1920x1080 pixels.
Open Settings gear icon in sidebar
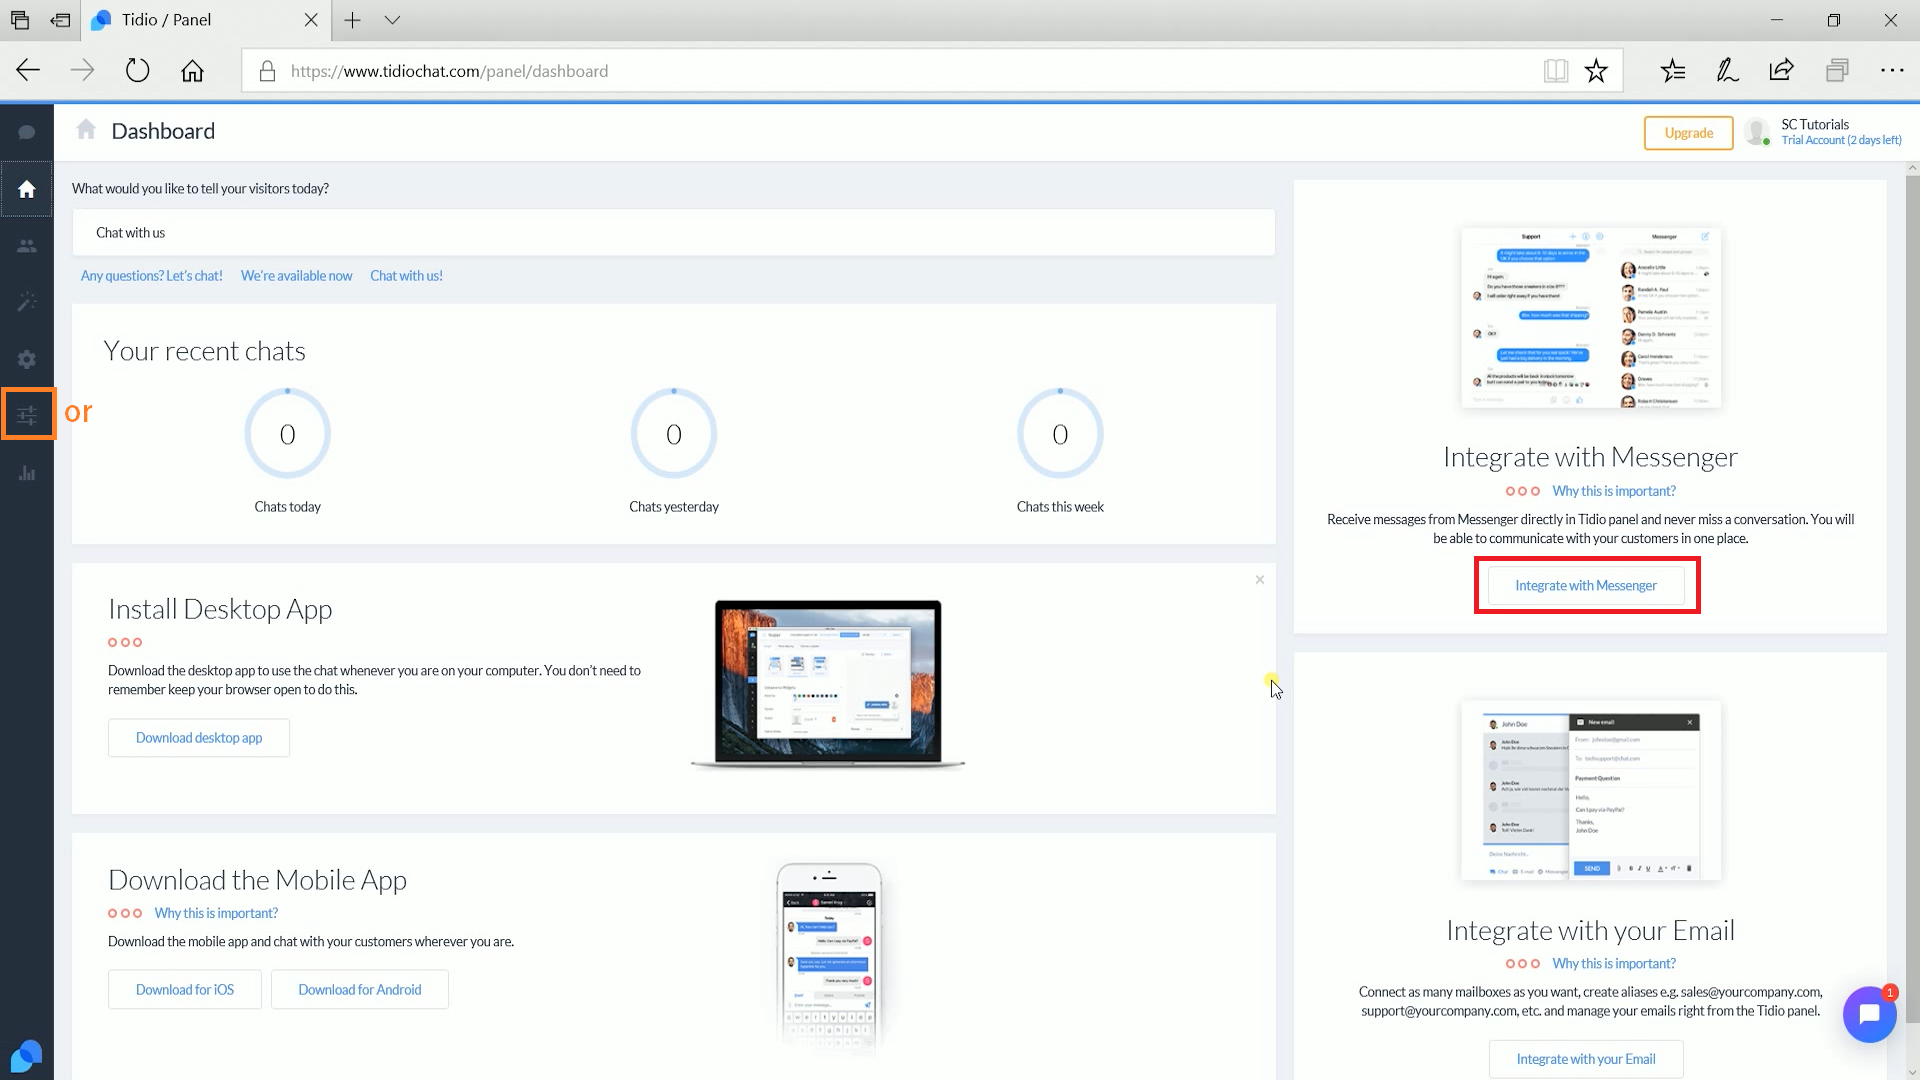coord(27,359)
